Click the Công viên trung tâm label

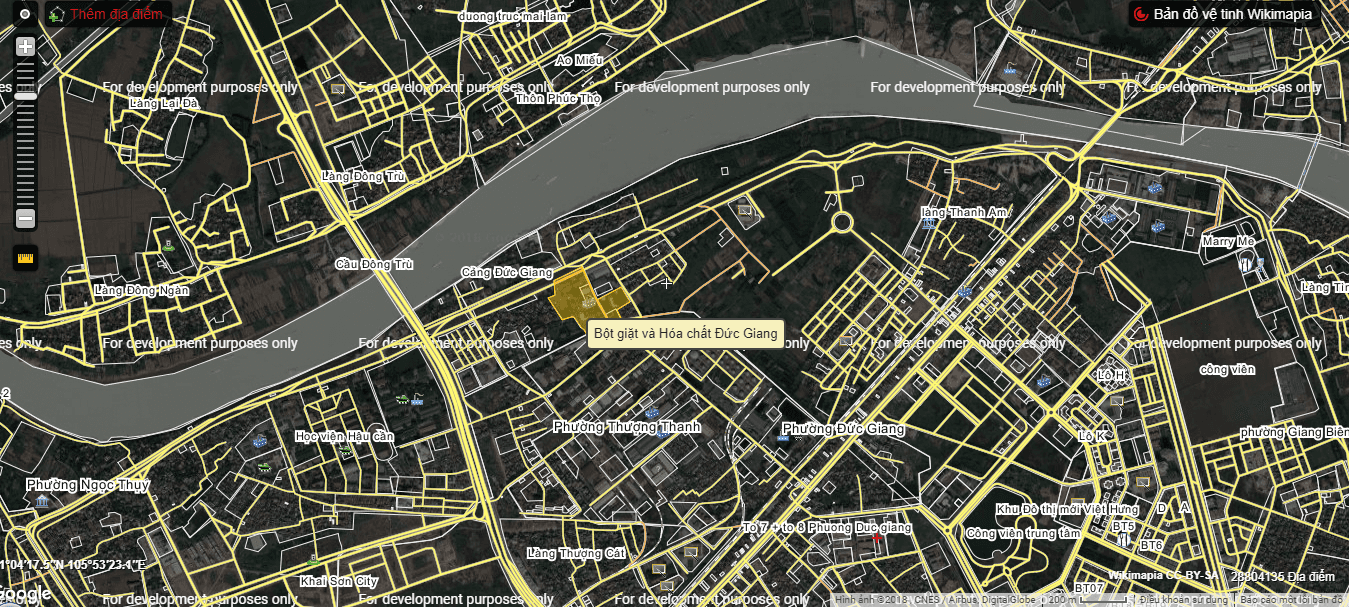pos(1022,533)
